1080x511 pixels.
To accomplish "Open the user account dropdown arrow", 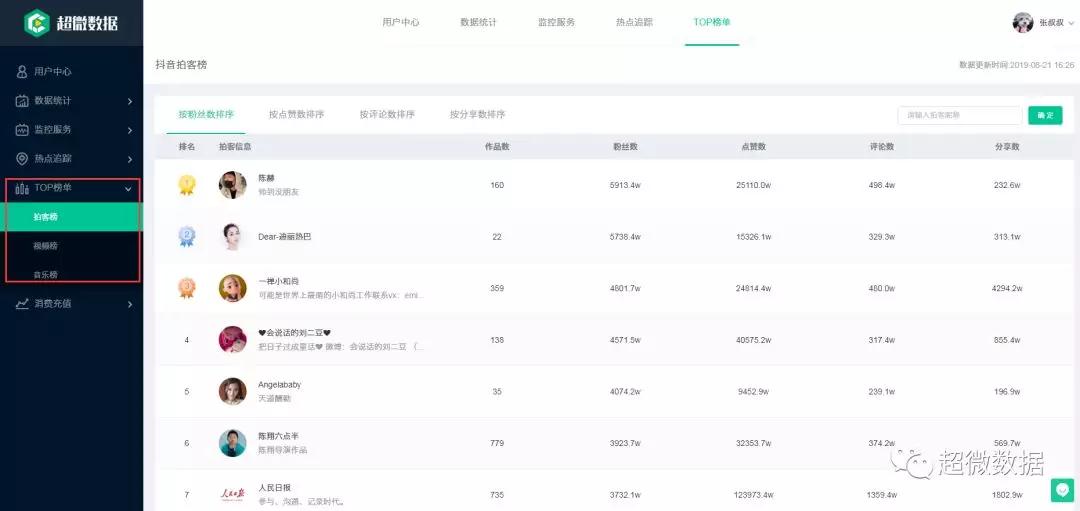I will tap(1072, 23).
